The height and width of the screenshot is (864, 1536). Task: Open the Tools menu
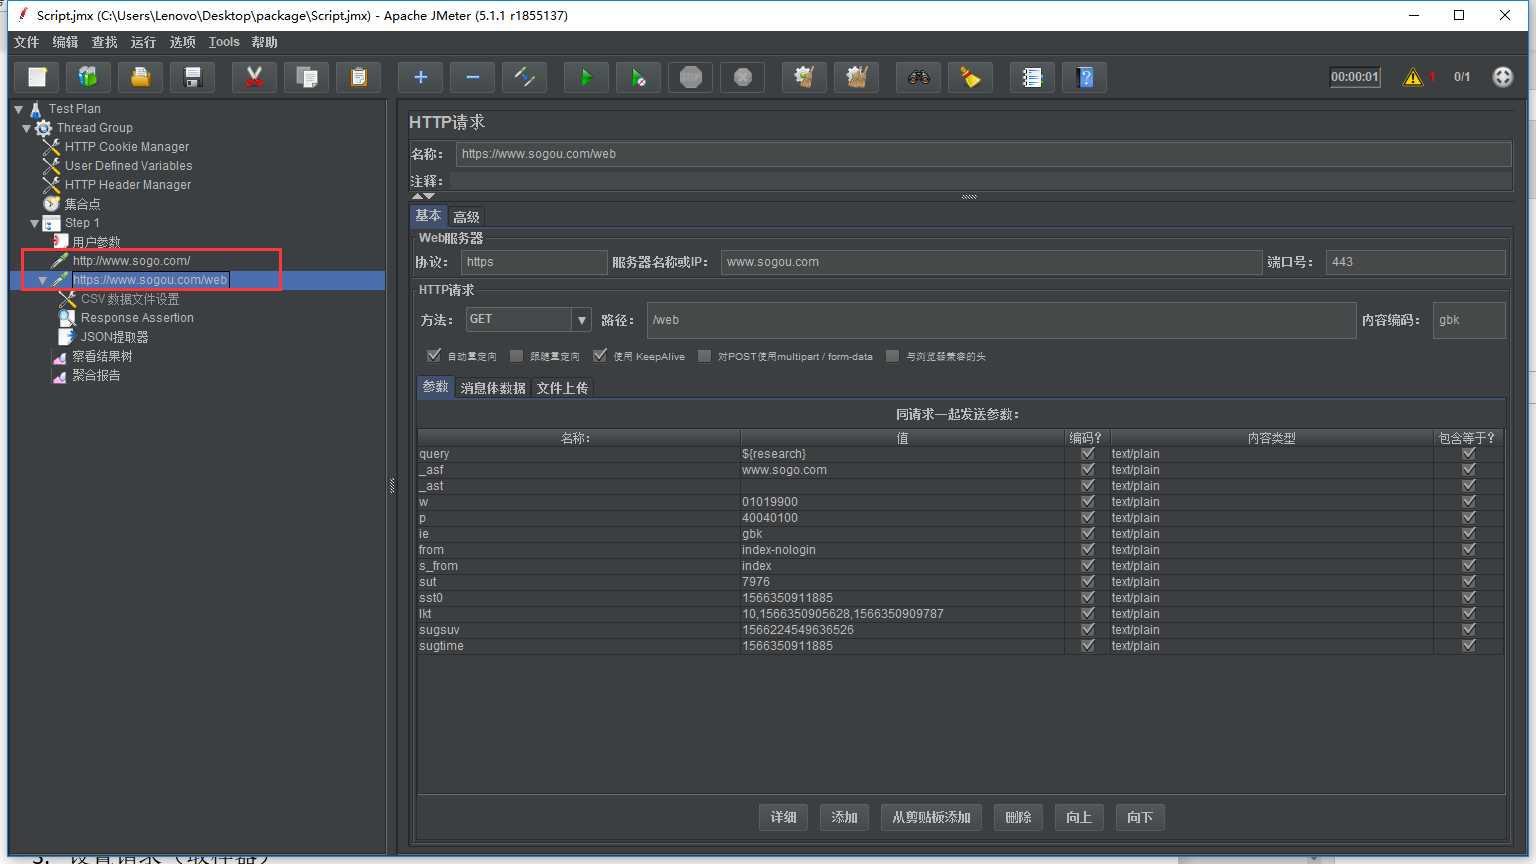224,42
